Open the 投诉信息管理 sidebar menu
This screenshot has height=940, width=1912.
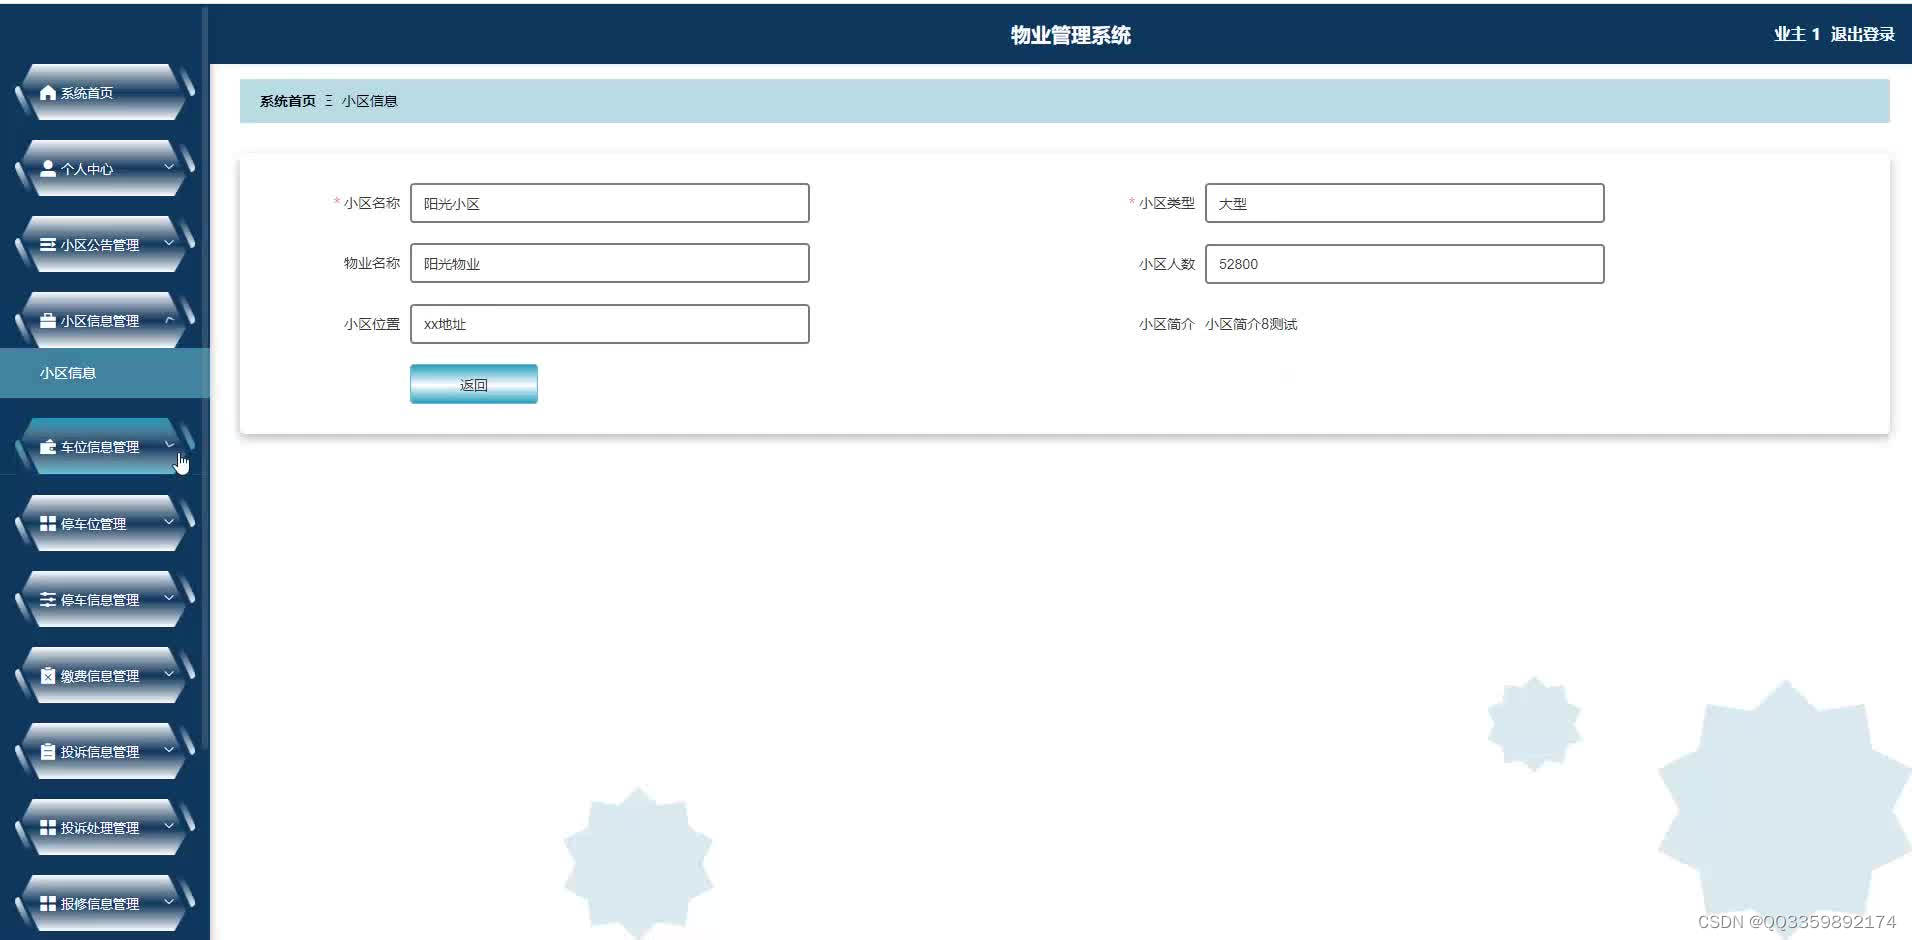[x=105, y=752]
